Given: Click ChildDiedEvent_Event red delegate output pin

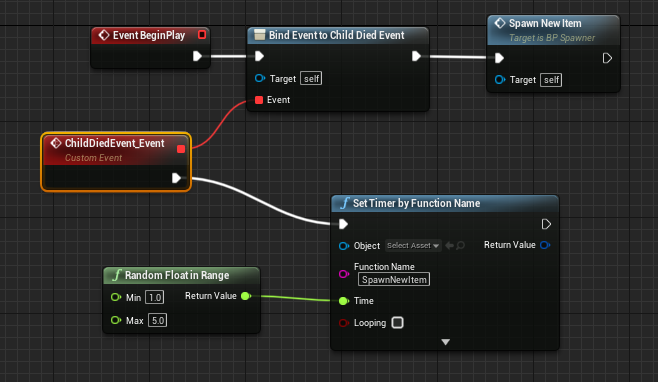Looking at the screenshot, I should 181,149.
